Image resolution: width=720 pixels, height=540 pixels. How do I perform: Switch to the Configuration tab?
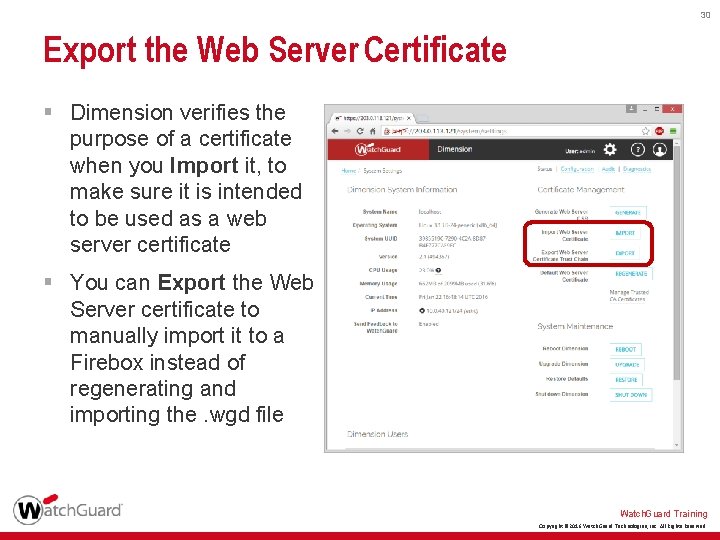[x=577, y=169]
